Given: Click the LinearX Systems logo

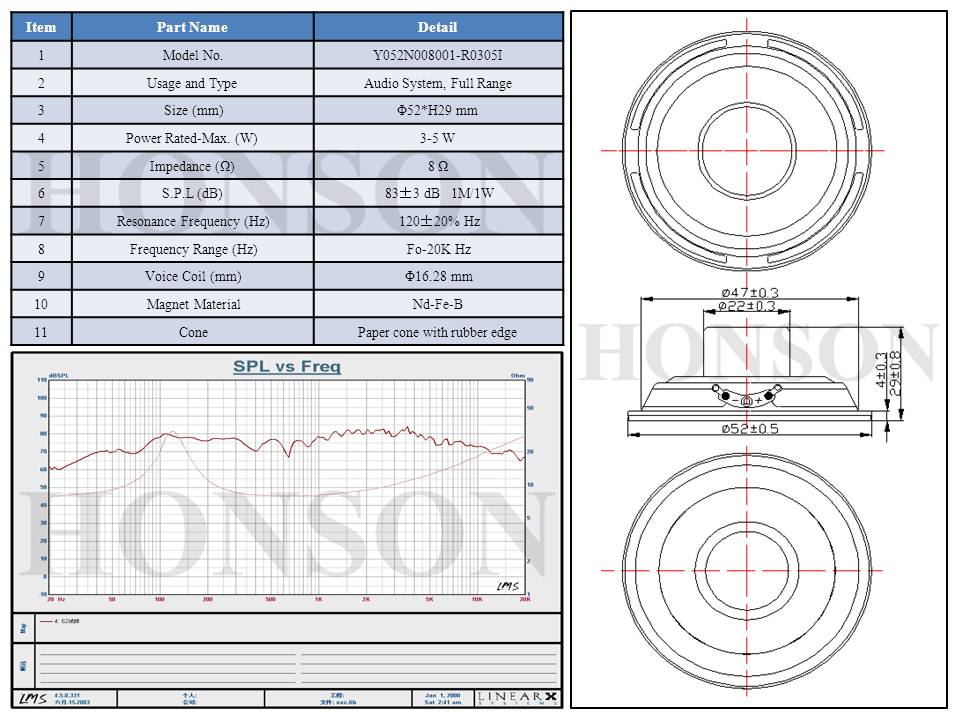Looking at the screenshot, I should click(517, 697).
